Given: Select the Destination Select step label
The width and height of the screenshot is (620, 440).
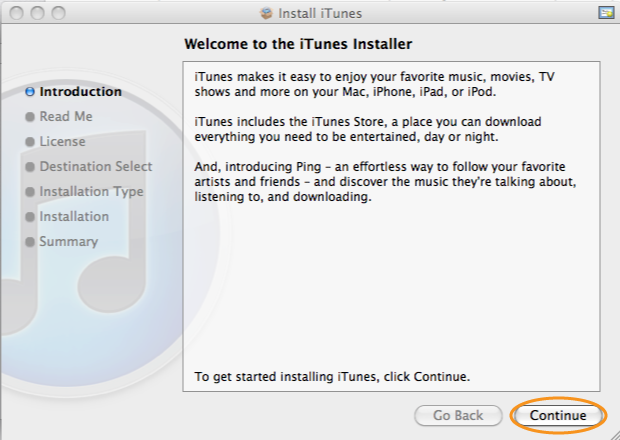Looking at the screenshot, I should [x=96, y=166].
